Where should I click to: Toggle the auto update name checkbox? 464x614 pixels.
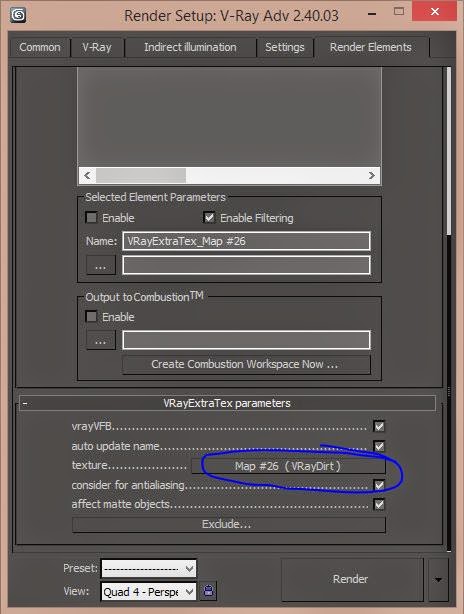(379, 446)
